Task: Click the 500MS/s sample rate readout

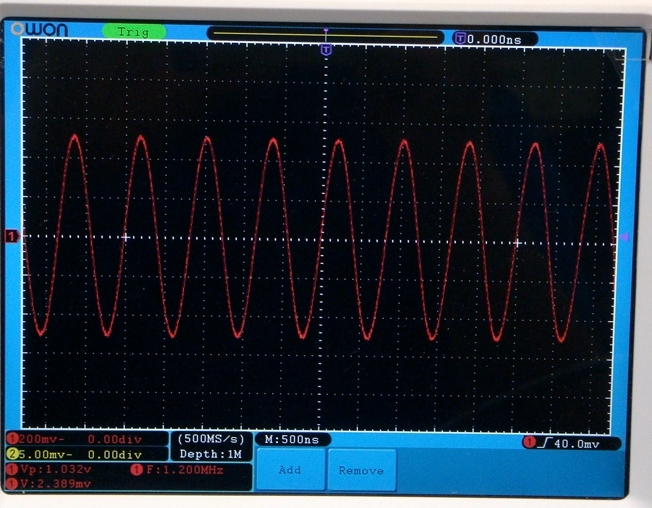Action: click(211, 439)
